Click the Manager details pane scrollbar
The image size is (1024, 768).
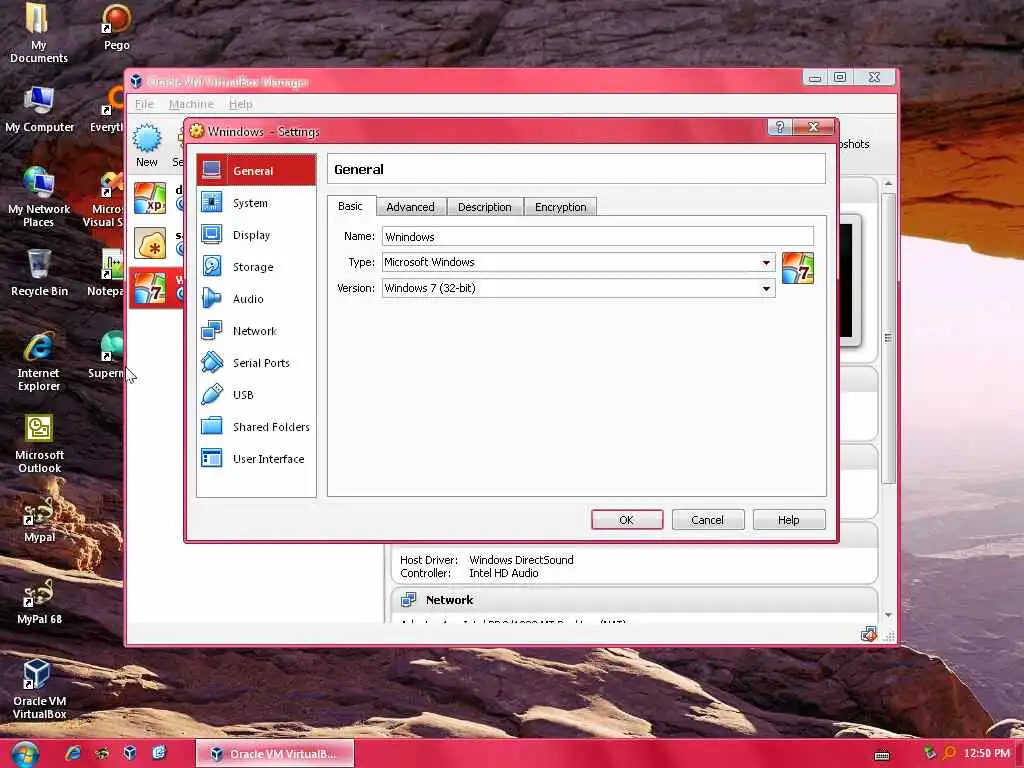coord(888,338)
